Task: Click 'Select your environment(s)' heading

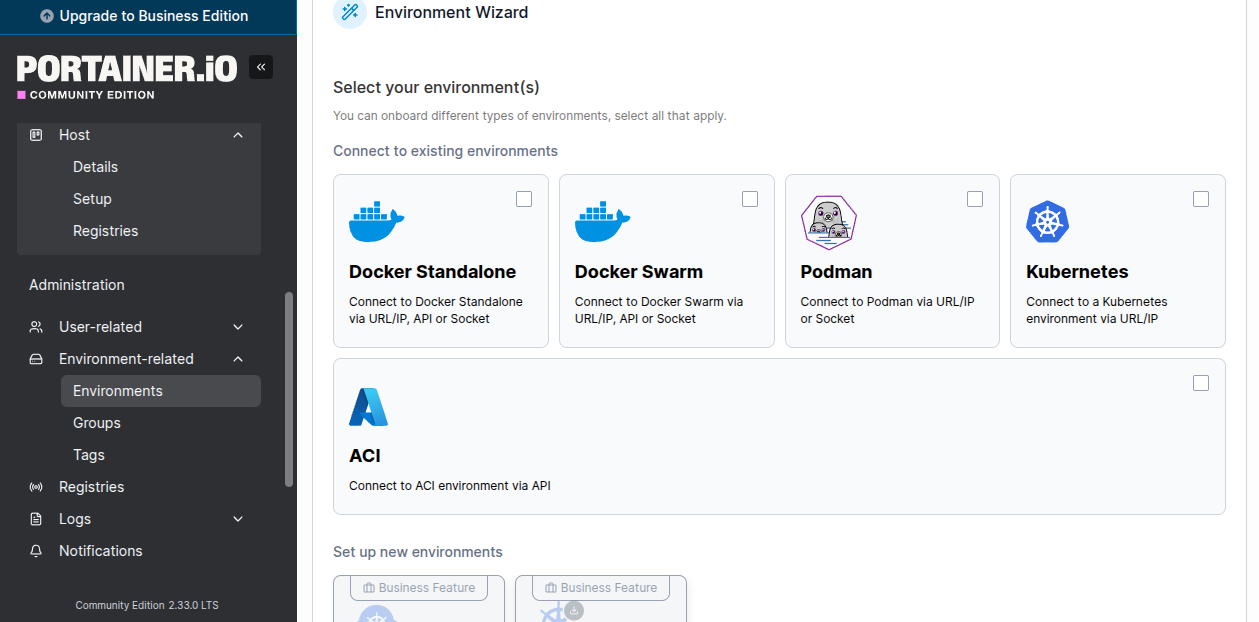Action: point(436,88)
